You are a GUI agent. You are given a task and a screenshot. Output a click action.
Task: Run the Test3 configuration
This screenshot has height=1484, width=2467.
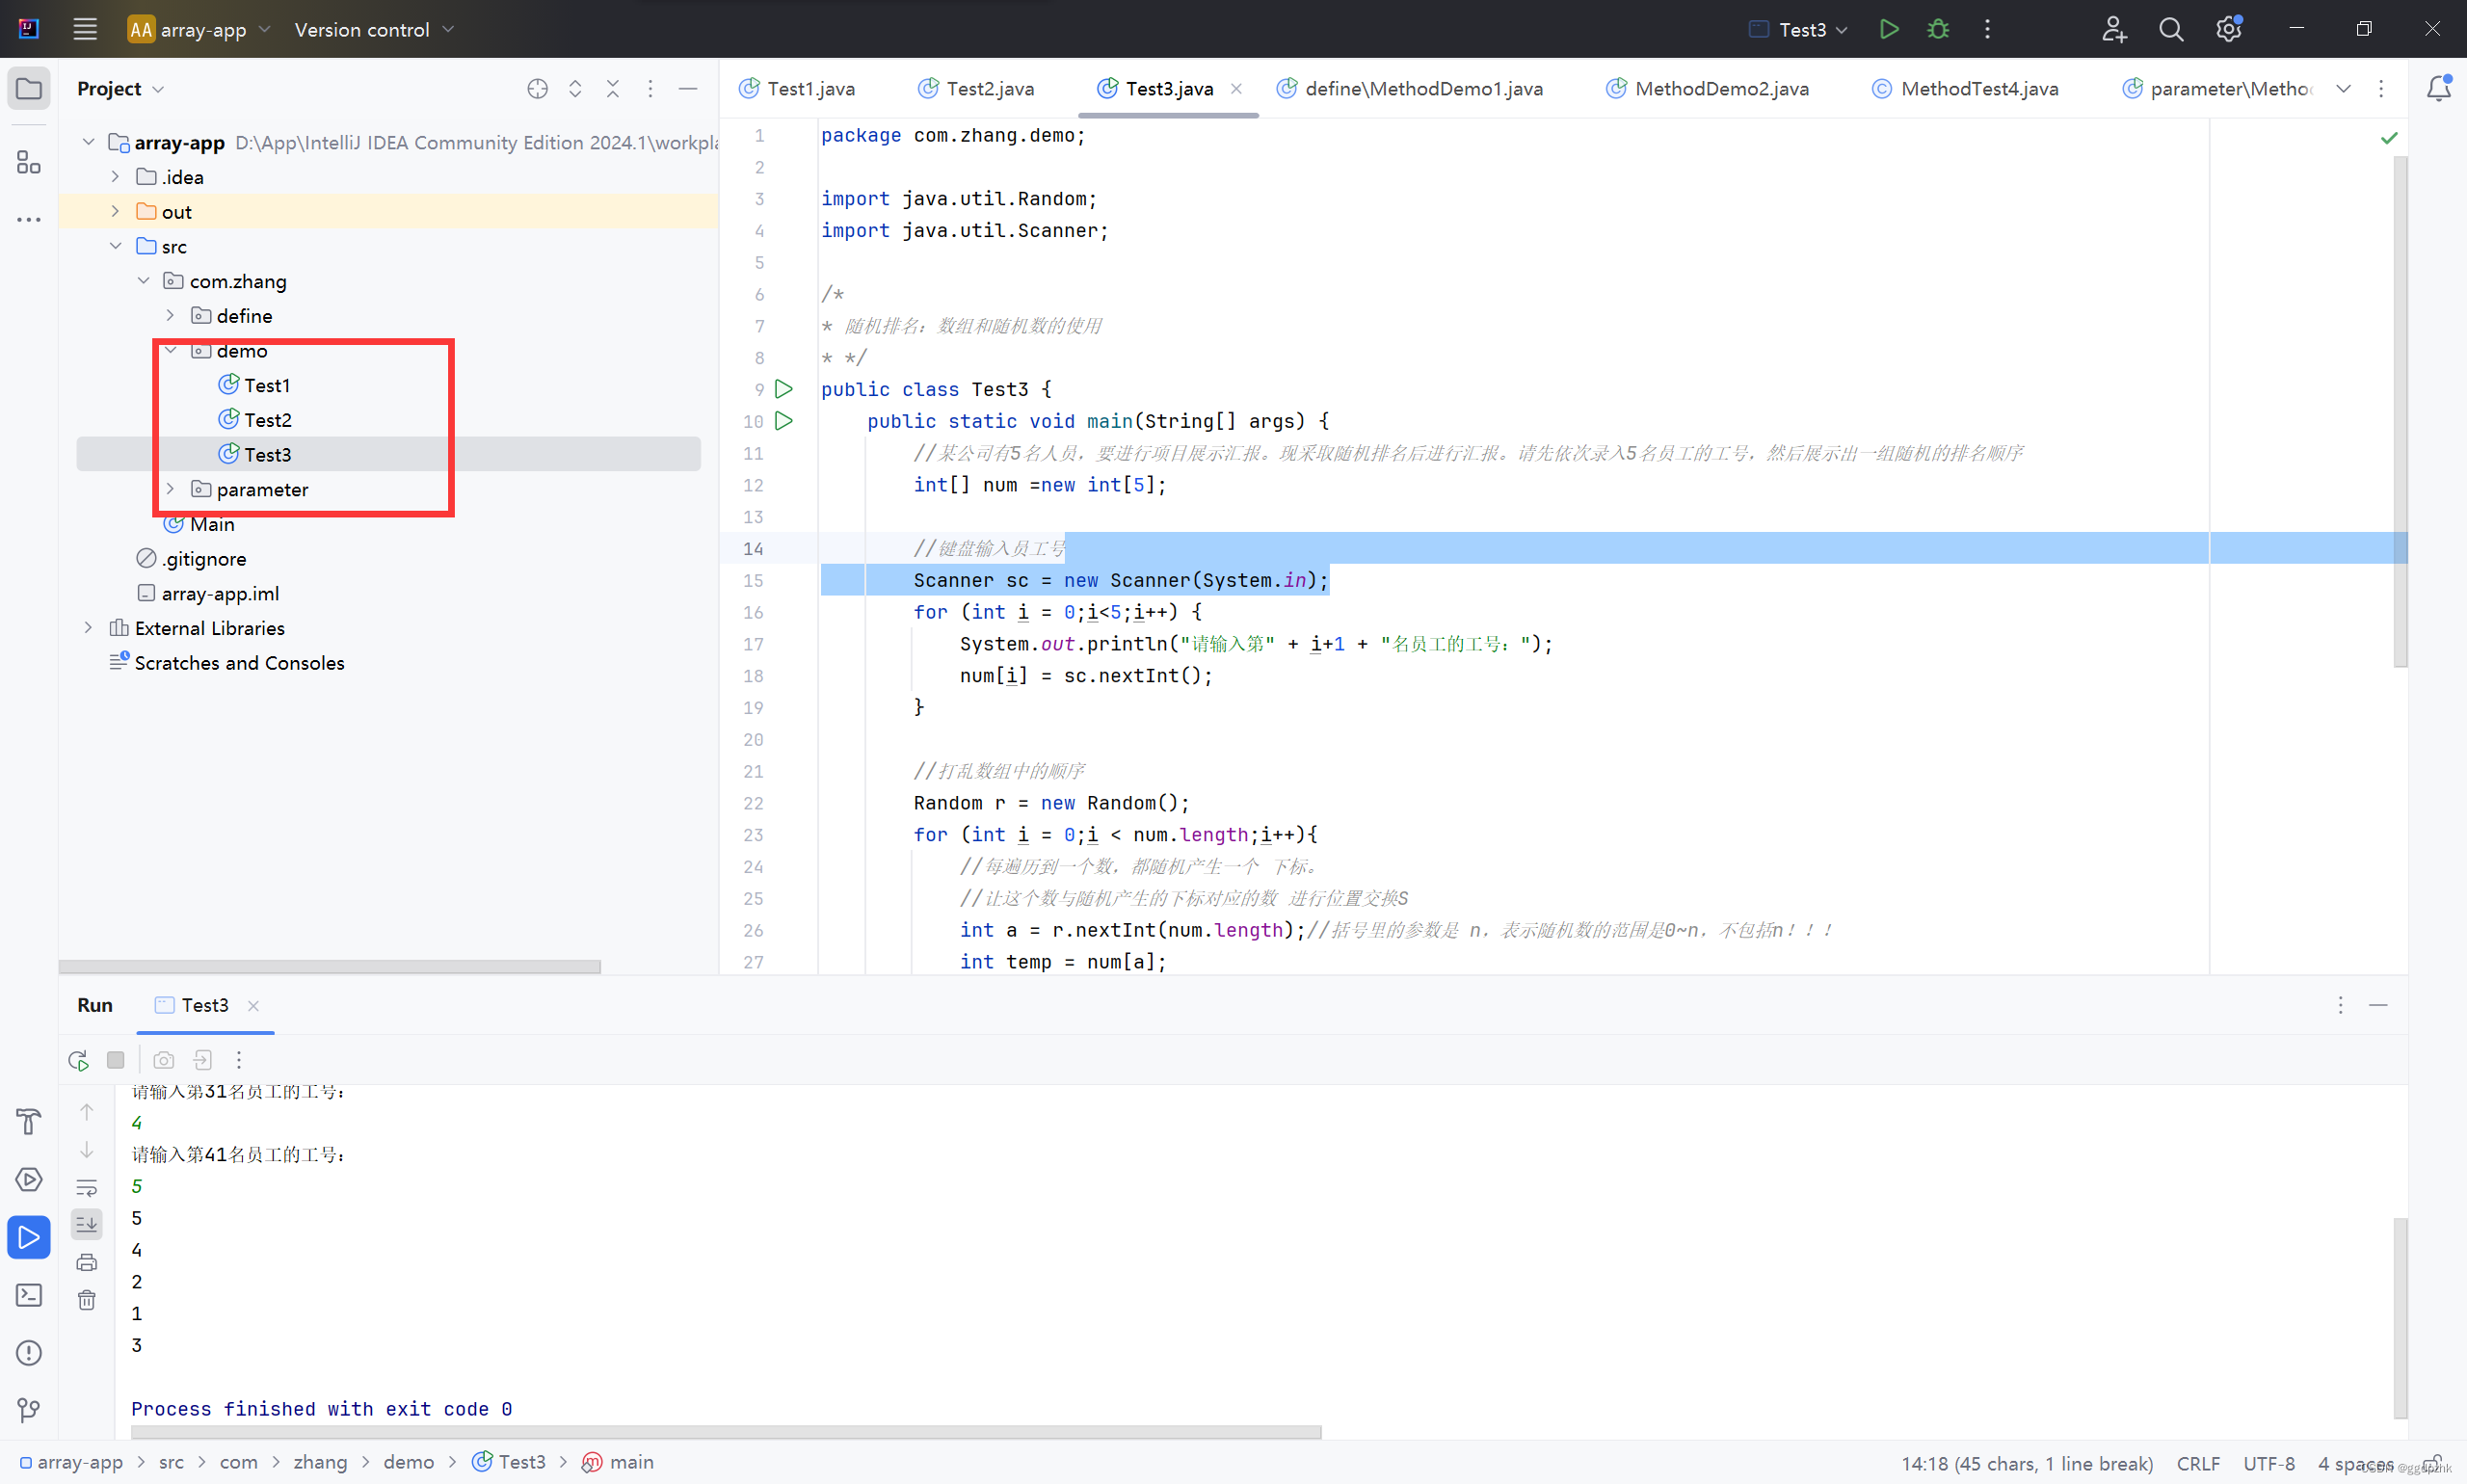coord(1888,29)
